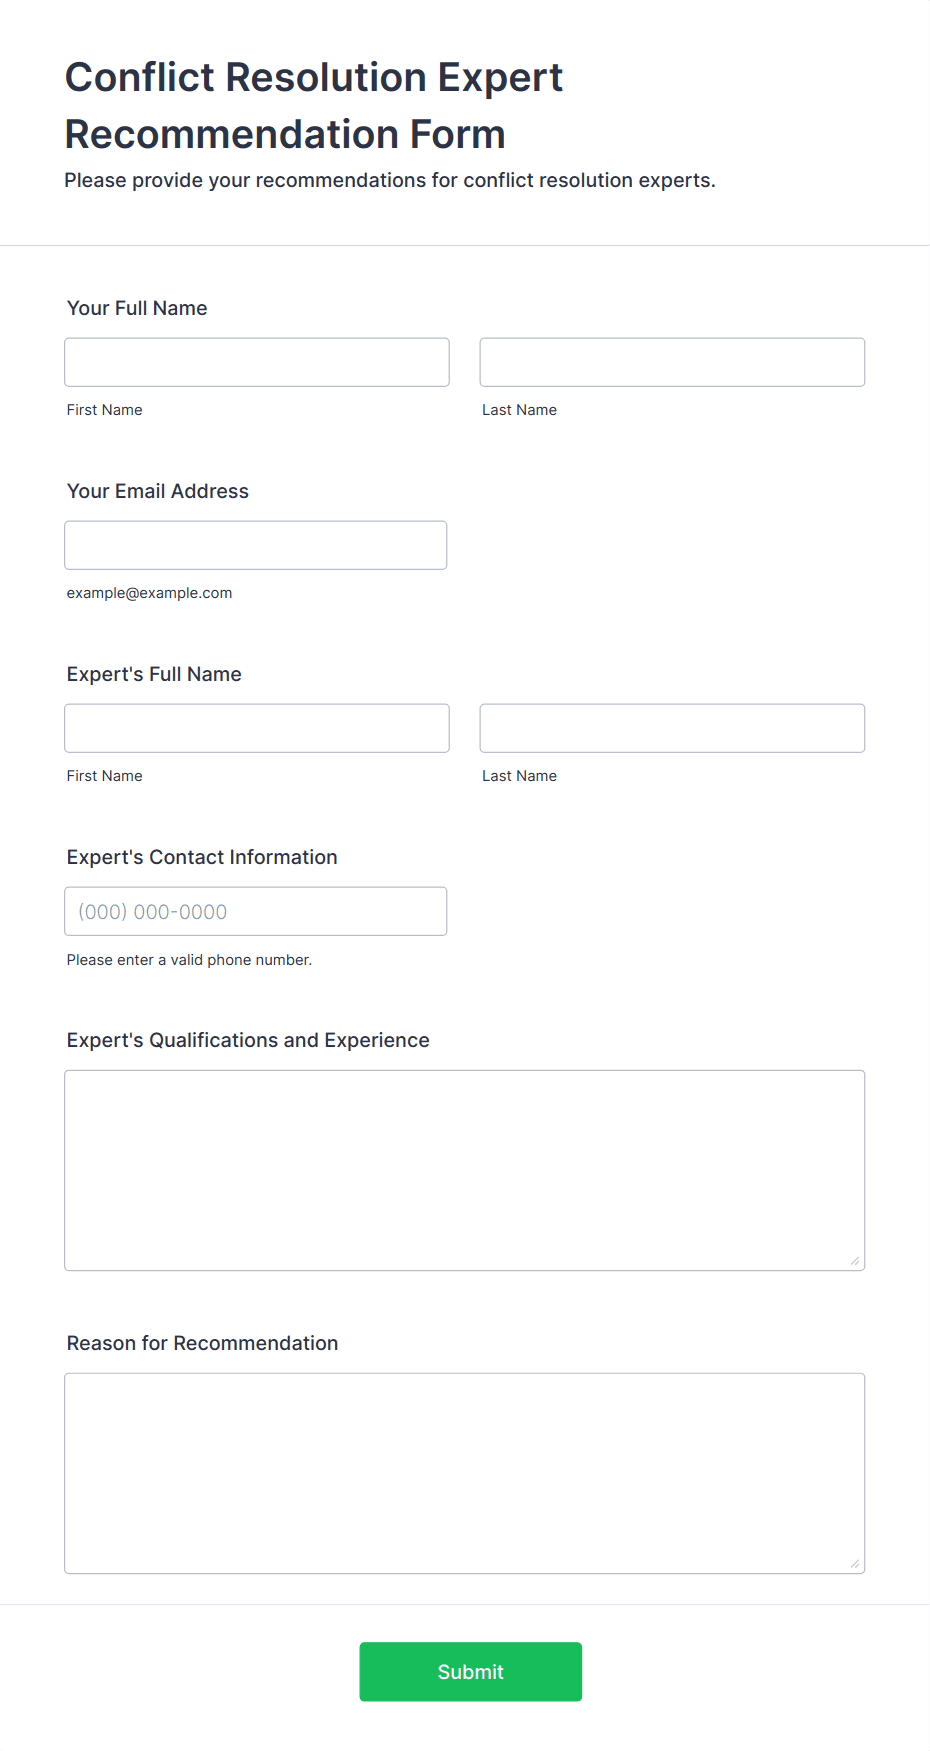Click Expert's Qualifications and Experience textarea
This screenshot has width=930, height=1751.
point(465,1170)
